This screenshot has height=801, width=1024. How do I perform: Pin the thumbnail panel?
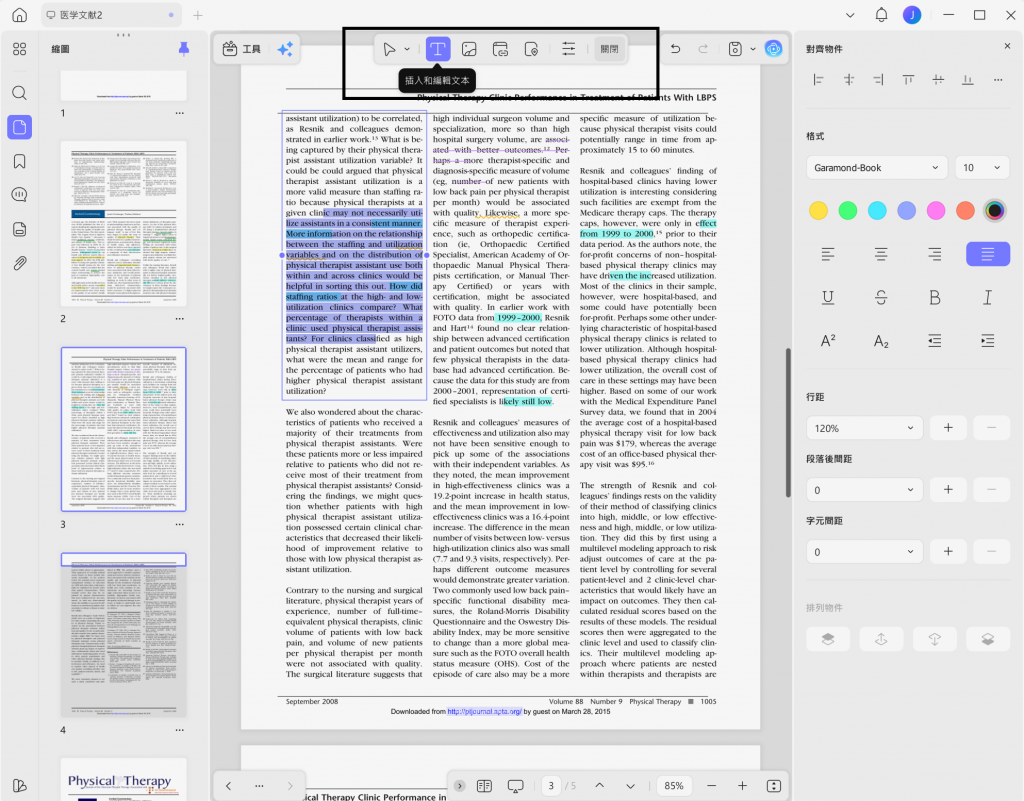click(184, 49)
